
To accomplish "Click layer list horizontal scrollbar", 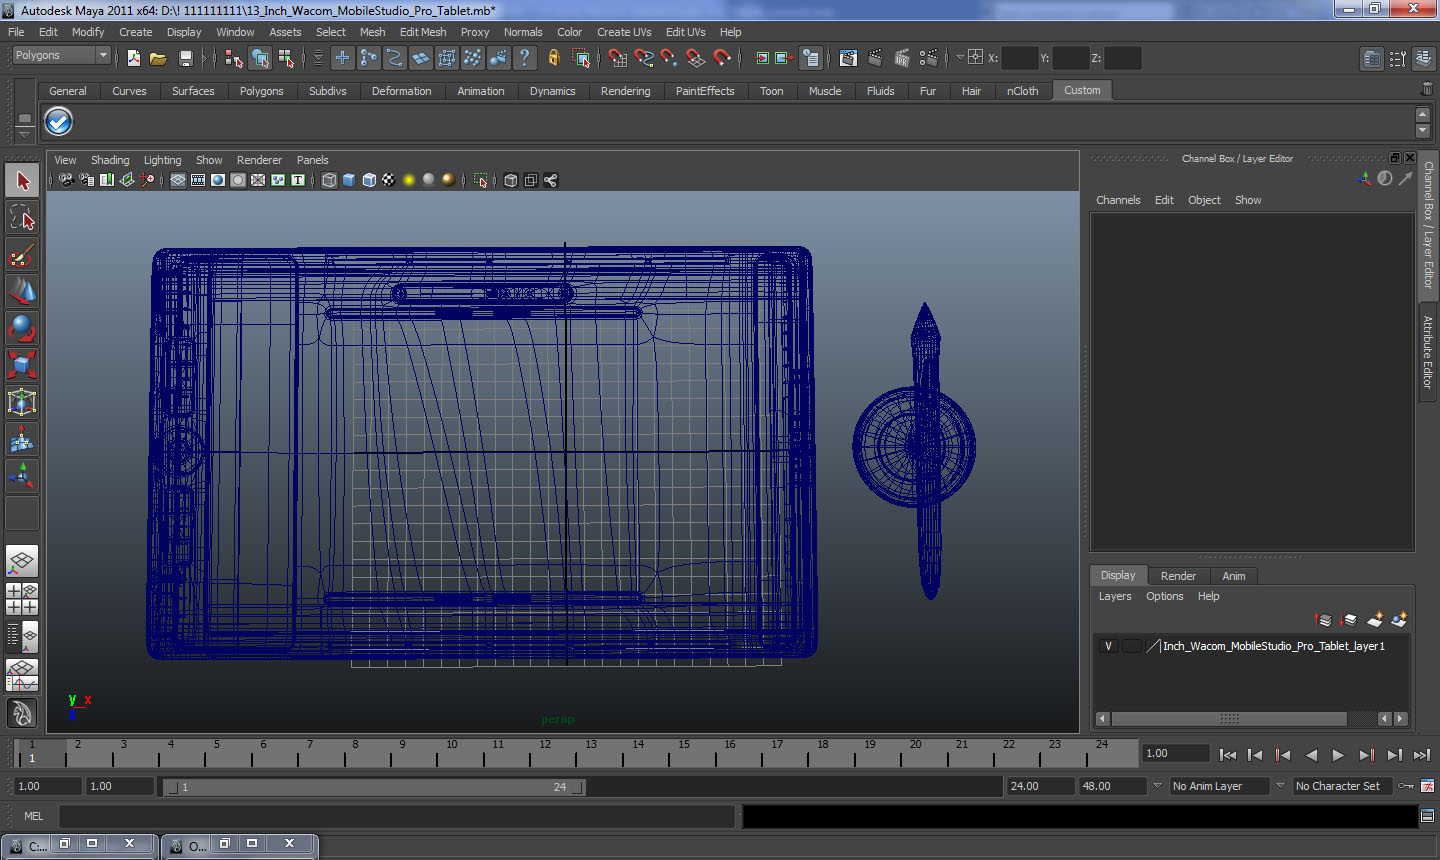I will coord(1229,719).
